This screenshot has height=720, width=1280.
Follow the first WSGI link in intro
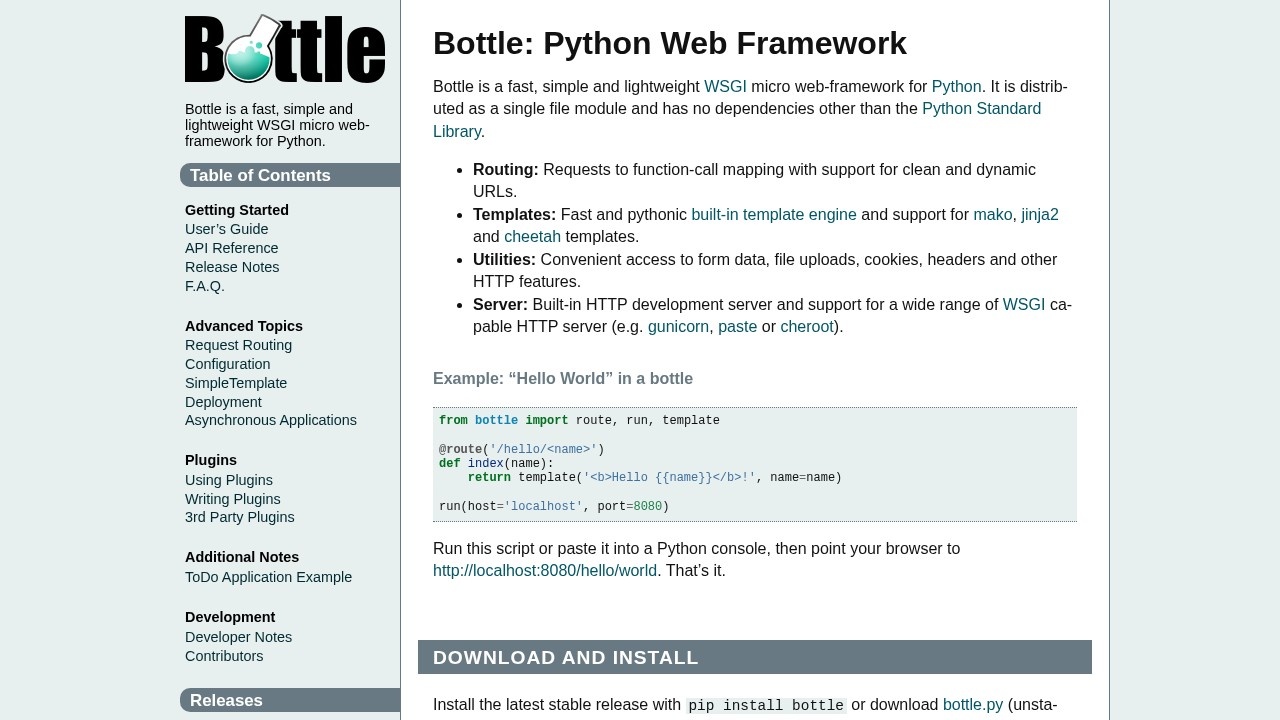[x=725, y=87]
